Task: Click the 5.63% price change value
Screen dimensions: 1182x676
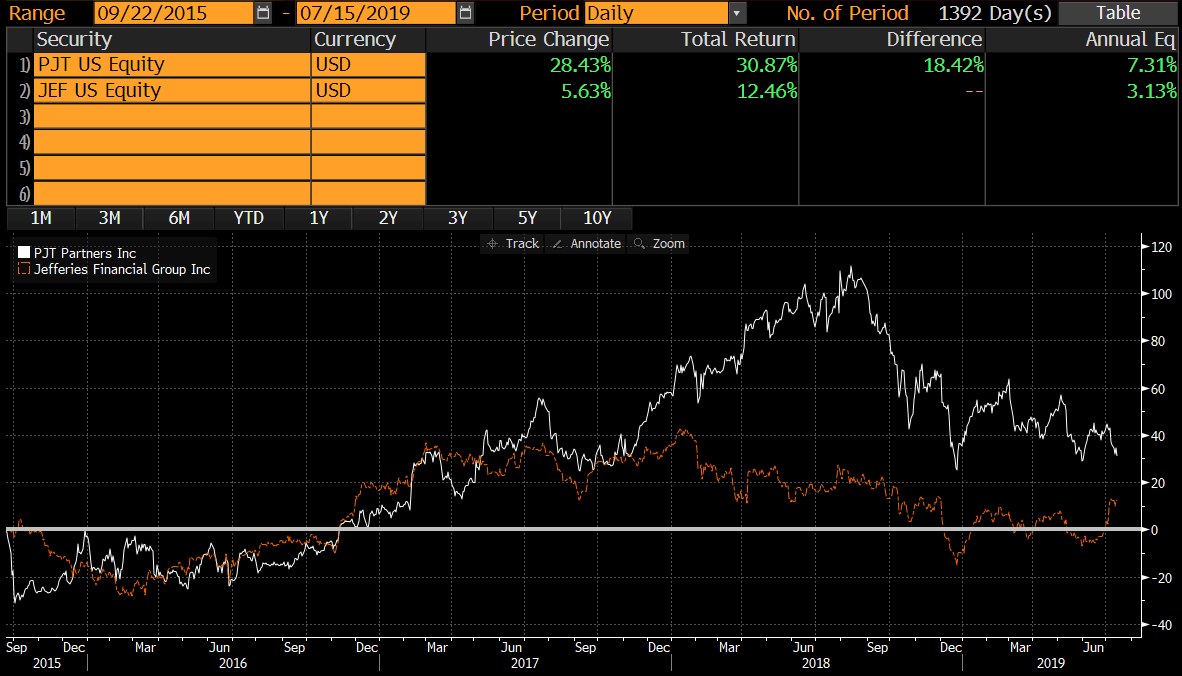Action: (x=586, y=90)
